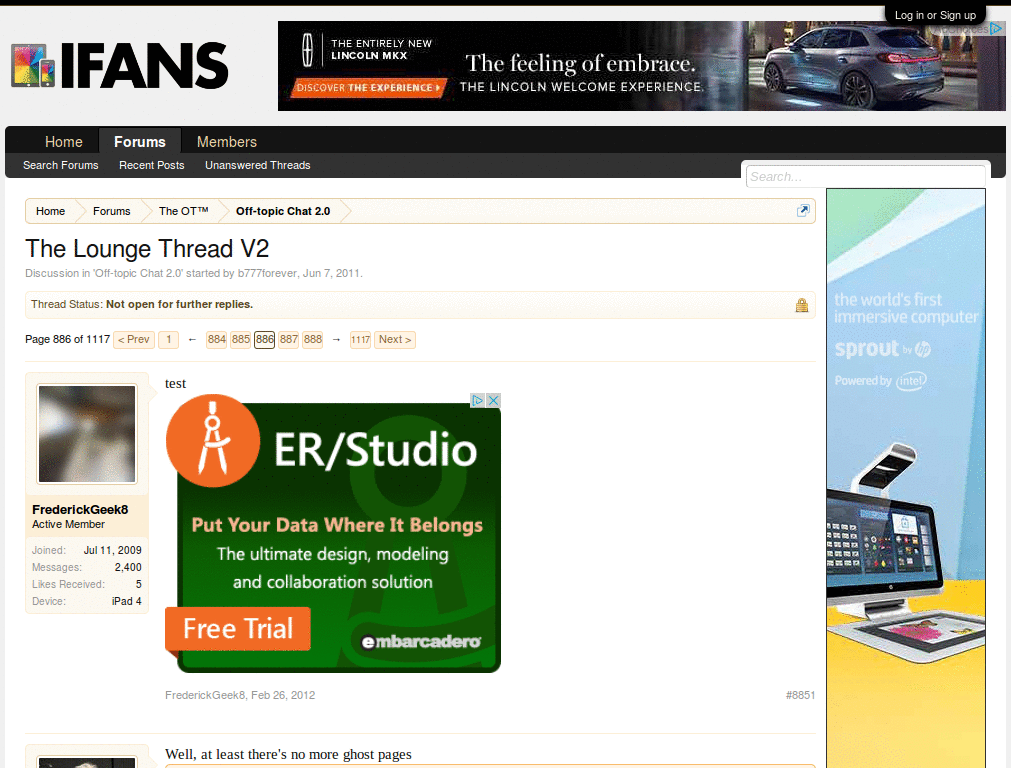
Task: Click left arrow in pagination
Action: tap(192, 340)
